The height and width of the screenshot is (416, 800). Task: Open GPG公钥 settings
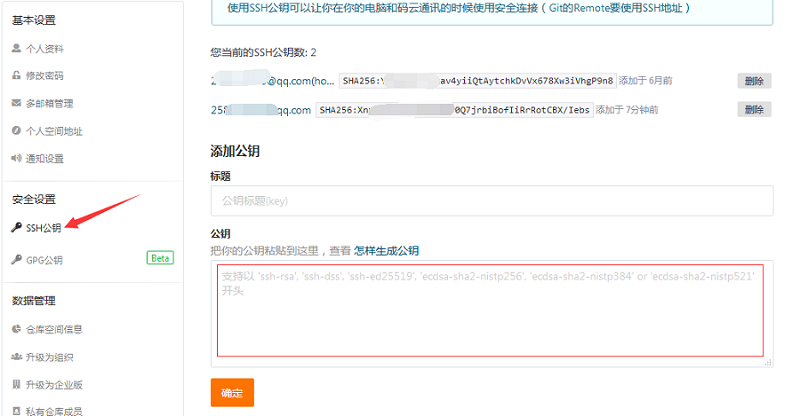44,260
